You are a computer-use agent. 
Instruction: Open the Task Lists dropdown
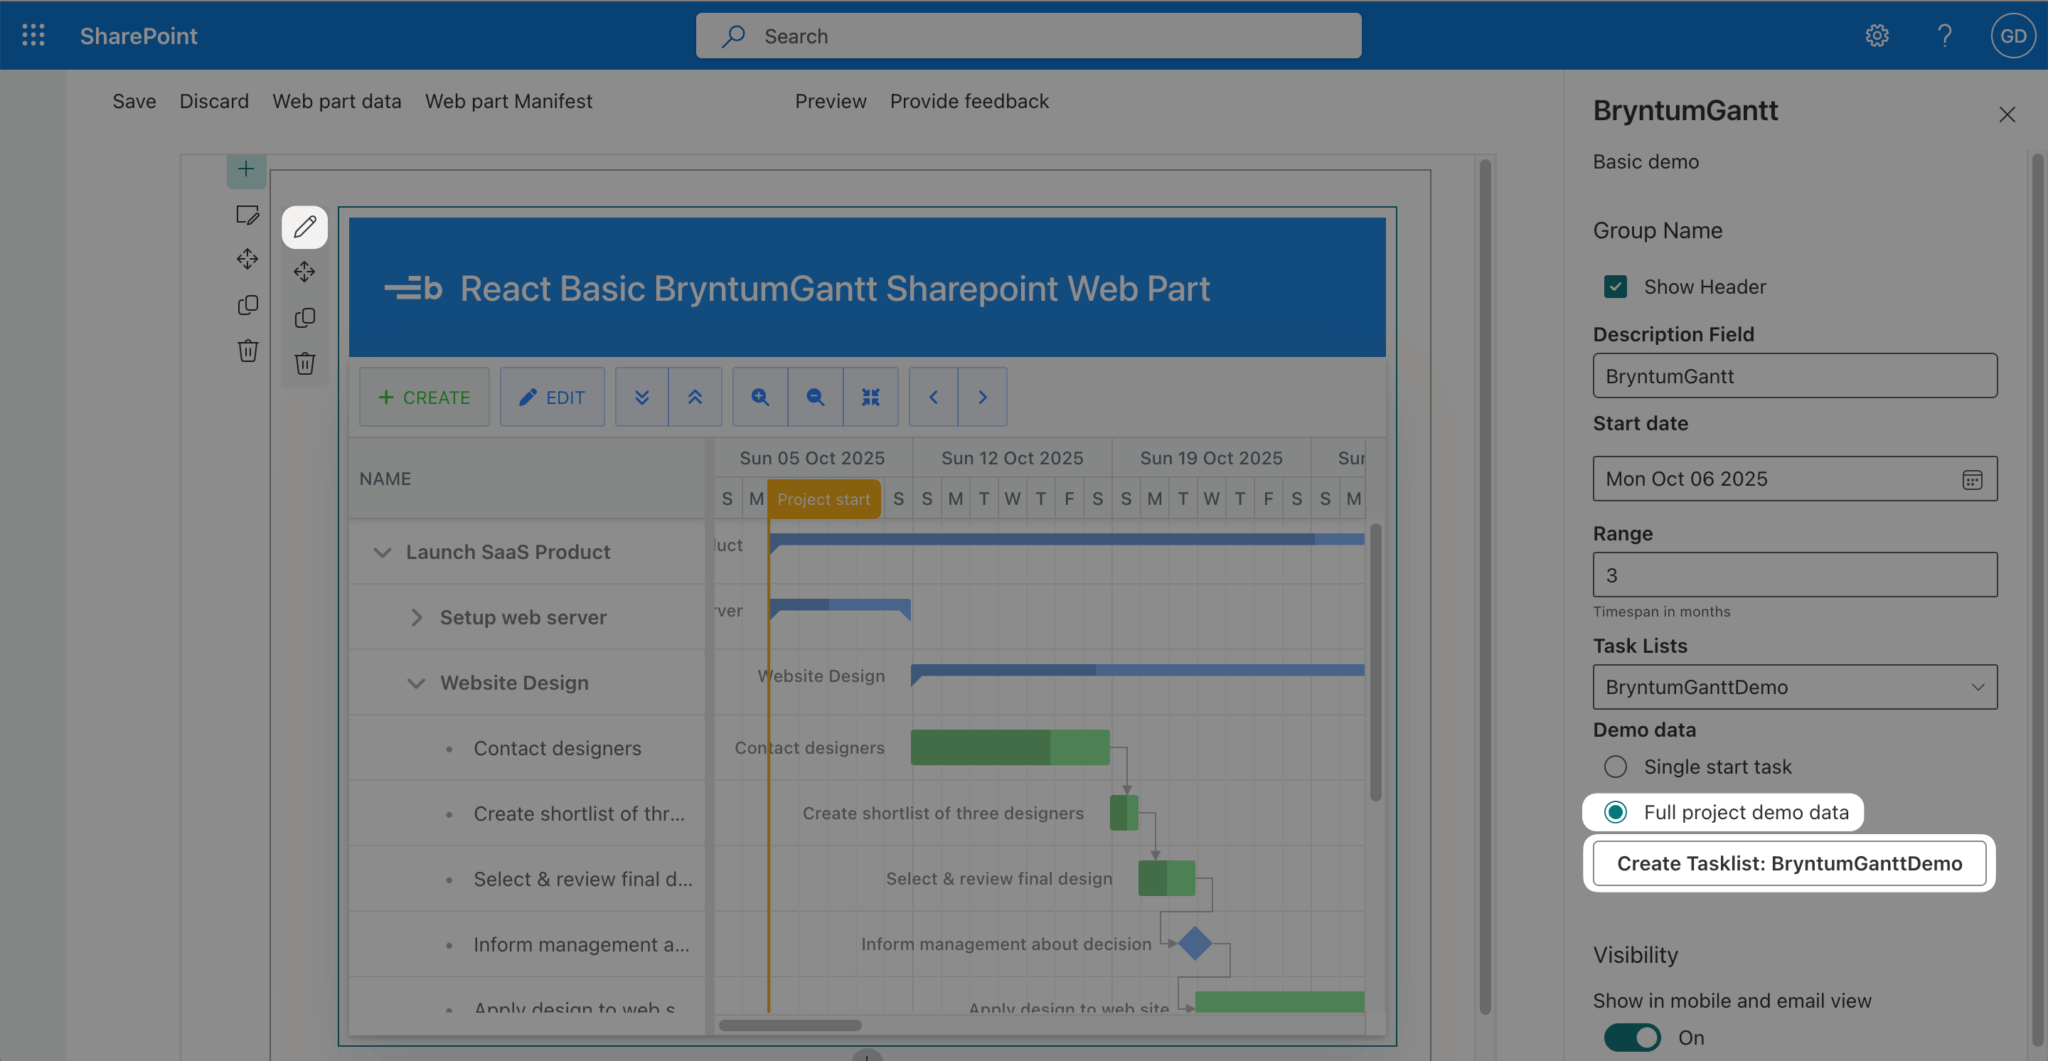click(1794, 687)
